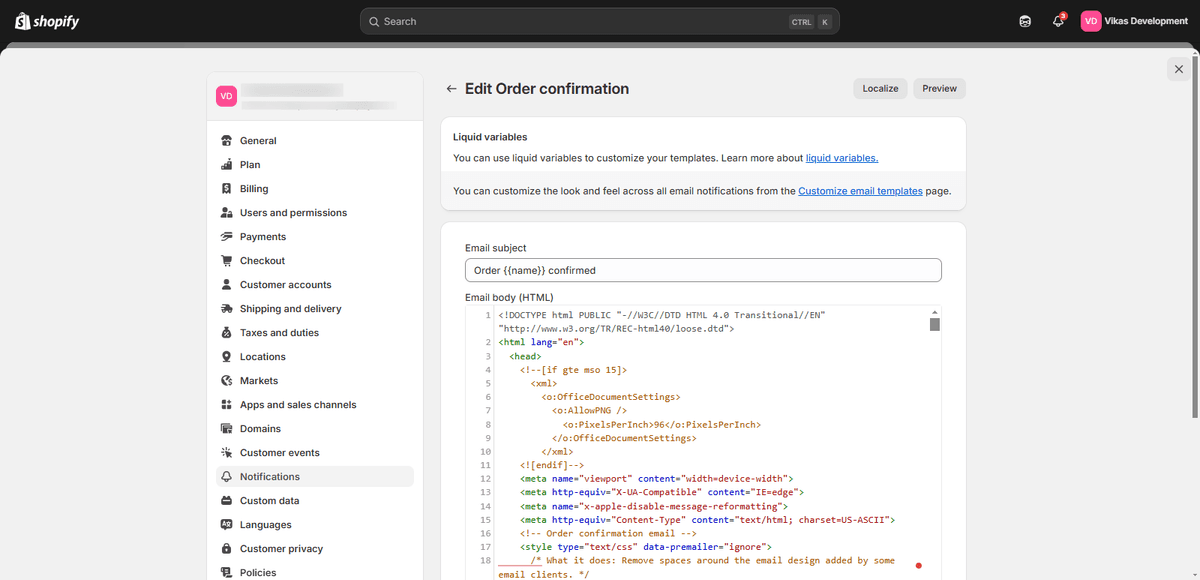Open Vikas Development account menu
This screenshot has height=580, width=1200.
1135,21
